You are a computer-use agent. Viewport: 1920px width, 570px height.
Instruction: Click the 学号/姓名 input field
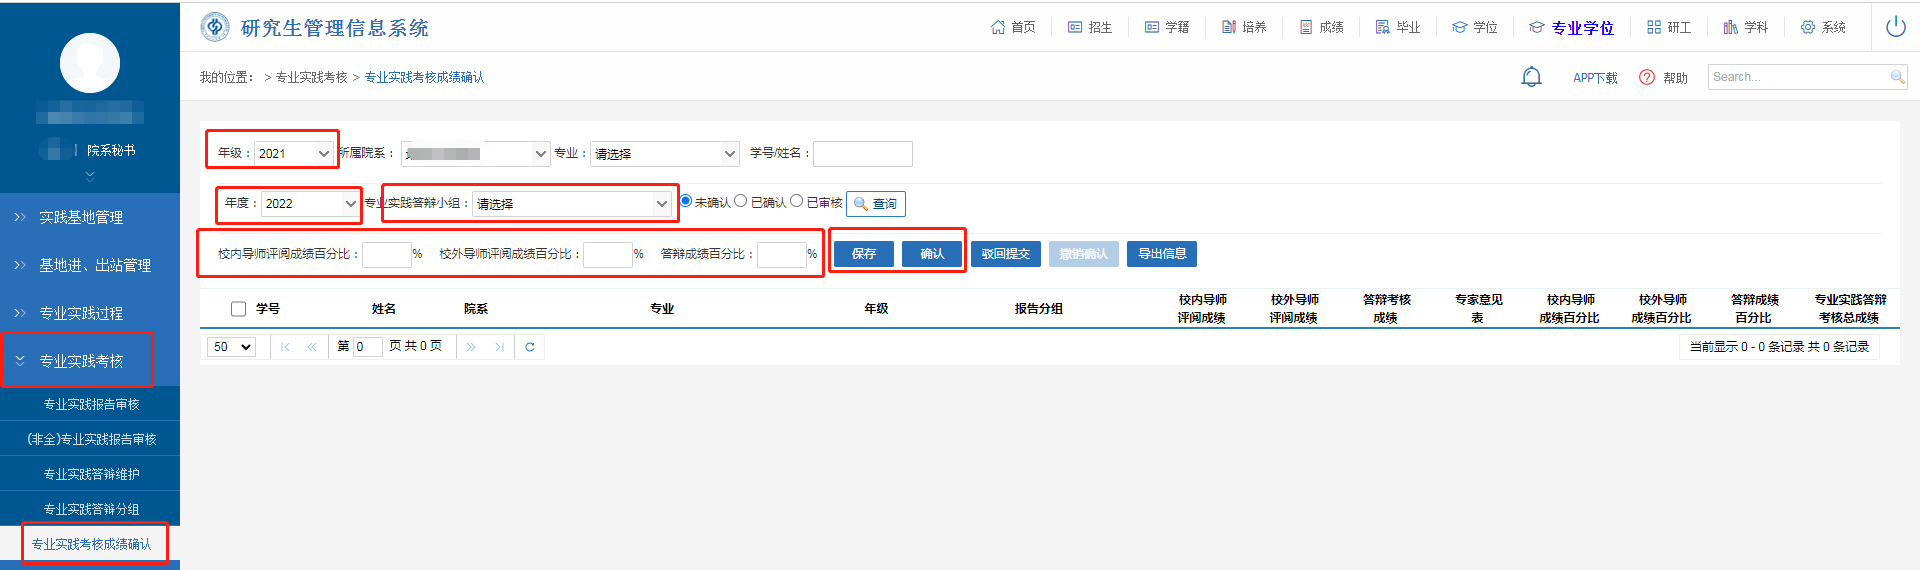coord(862,153)
